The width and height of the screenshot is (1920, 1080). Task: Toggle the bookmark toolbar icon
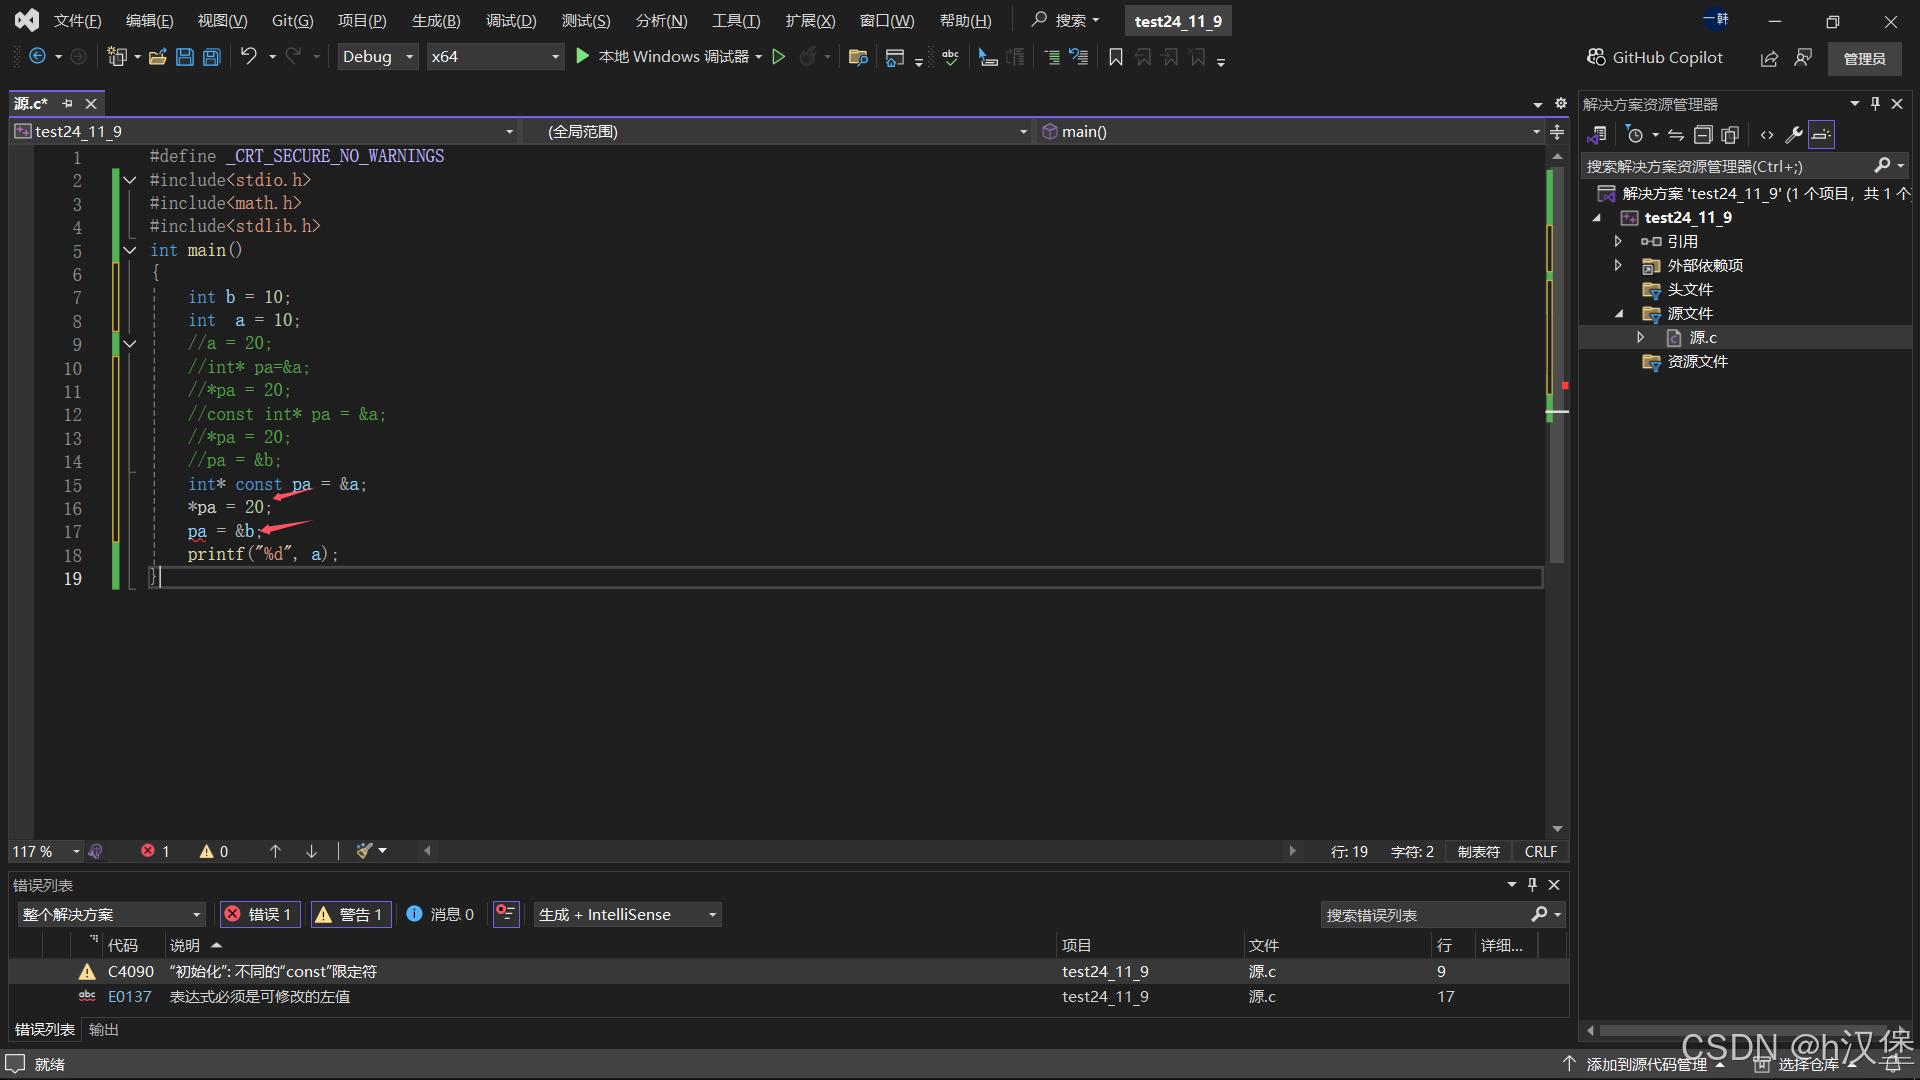click(1116, 57)
